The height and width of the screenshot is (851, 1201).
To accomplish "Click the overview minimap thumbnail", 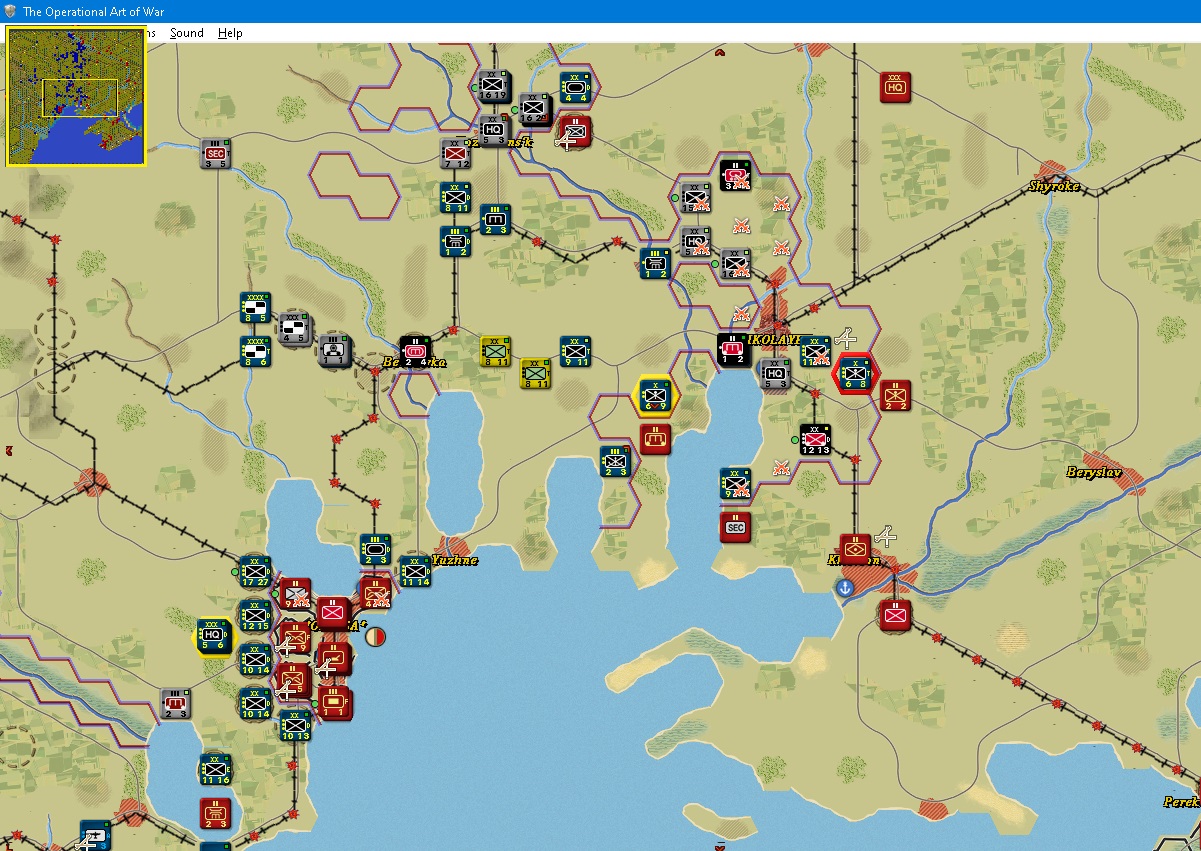I will (76, 96).
